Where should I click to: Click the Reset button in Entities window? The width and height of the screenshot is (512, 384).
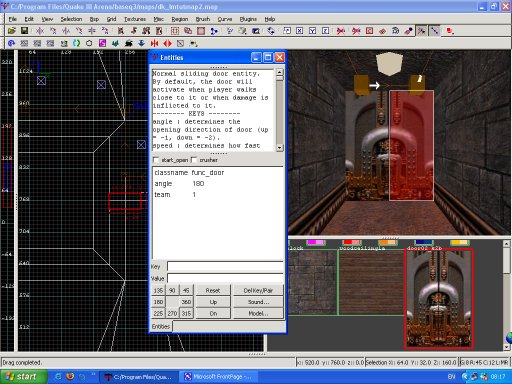(213, 290)
